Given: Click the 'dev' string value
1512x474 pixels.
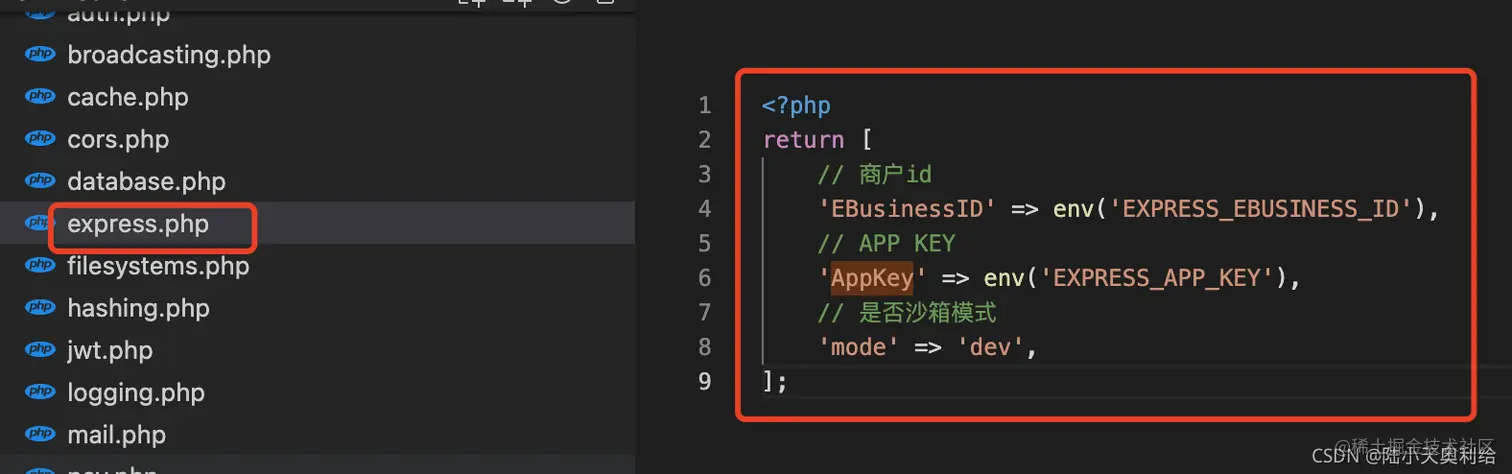Looking at the screenshot, I should coord(990,347).
